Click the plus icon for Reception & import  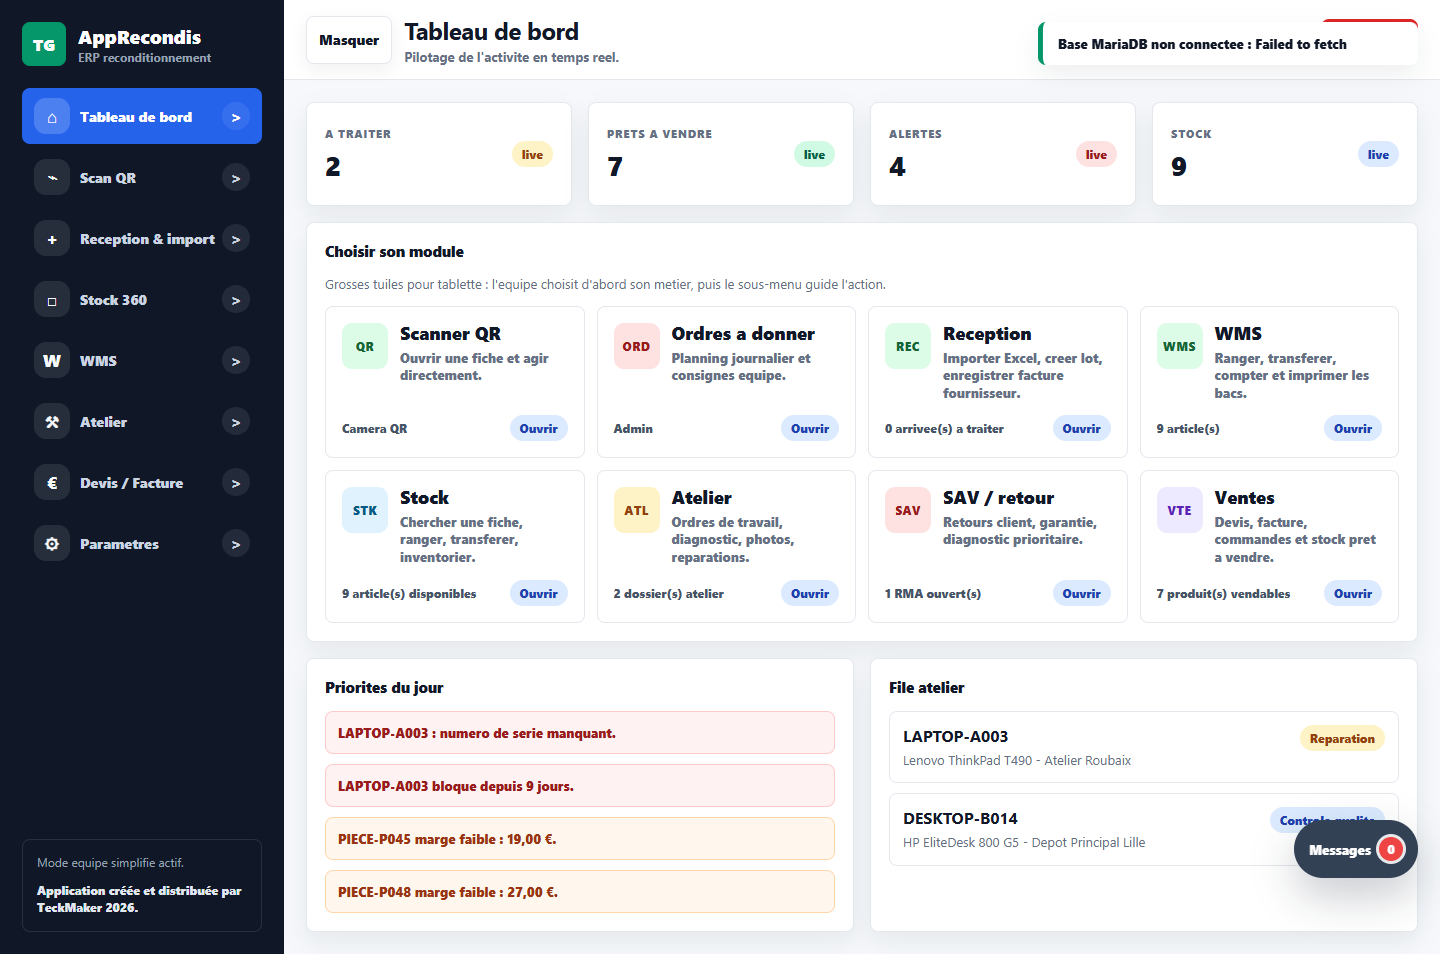(52, 239)
